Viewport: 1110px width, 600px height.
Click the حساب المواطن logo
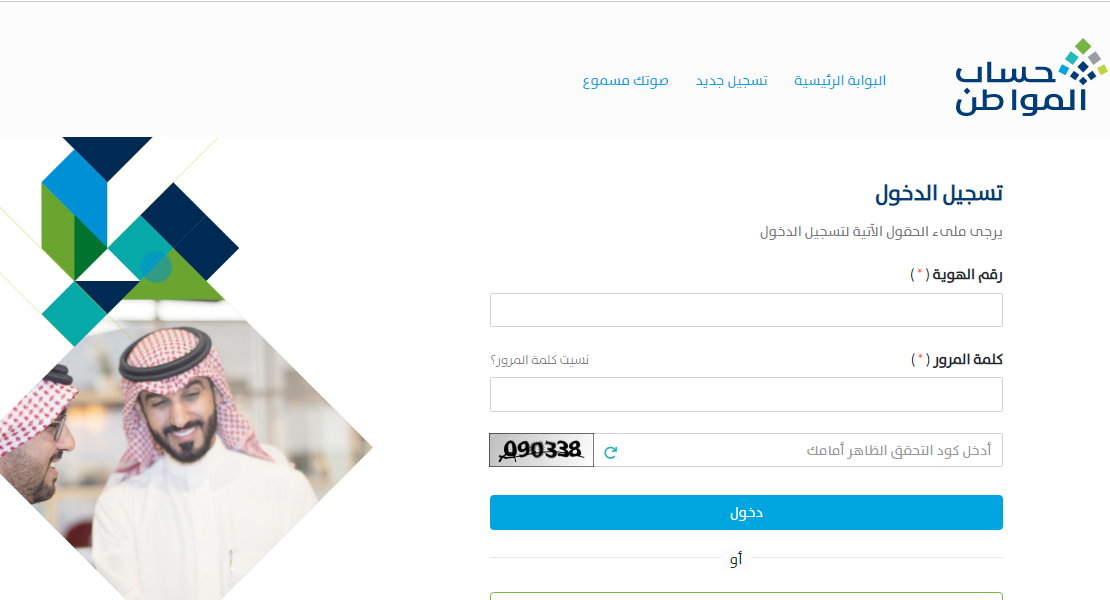pos(1031,77)
